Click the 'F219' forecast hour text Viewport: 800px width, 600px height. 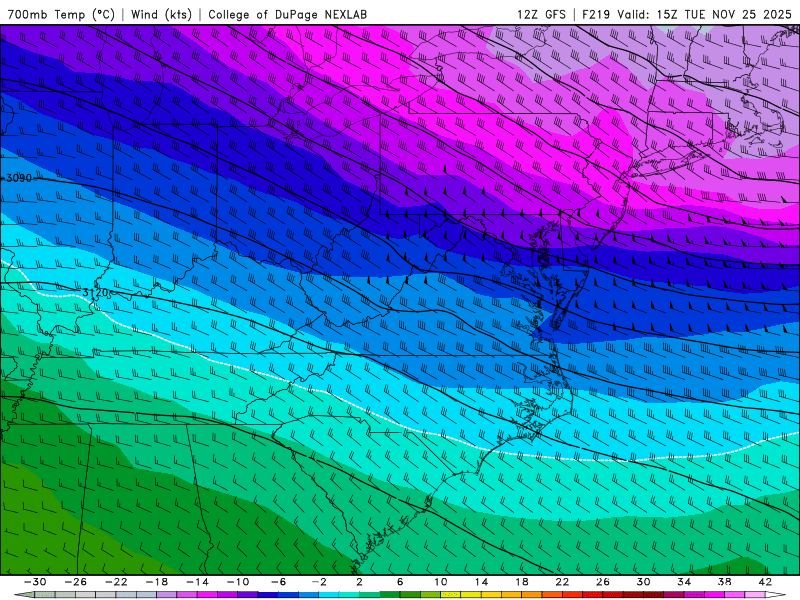click(x=596, y=14)
